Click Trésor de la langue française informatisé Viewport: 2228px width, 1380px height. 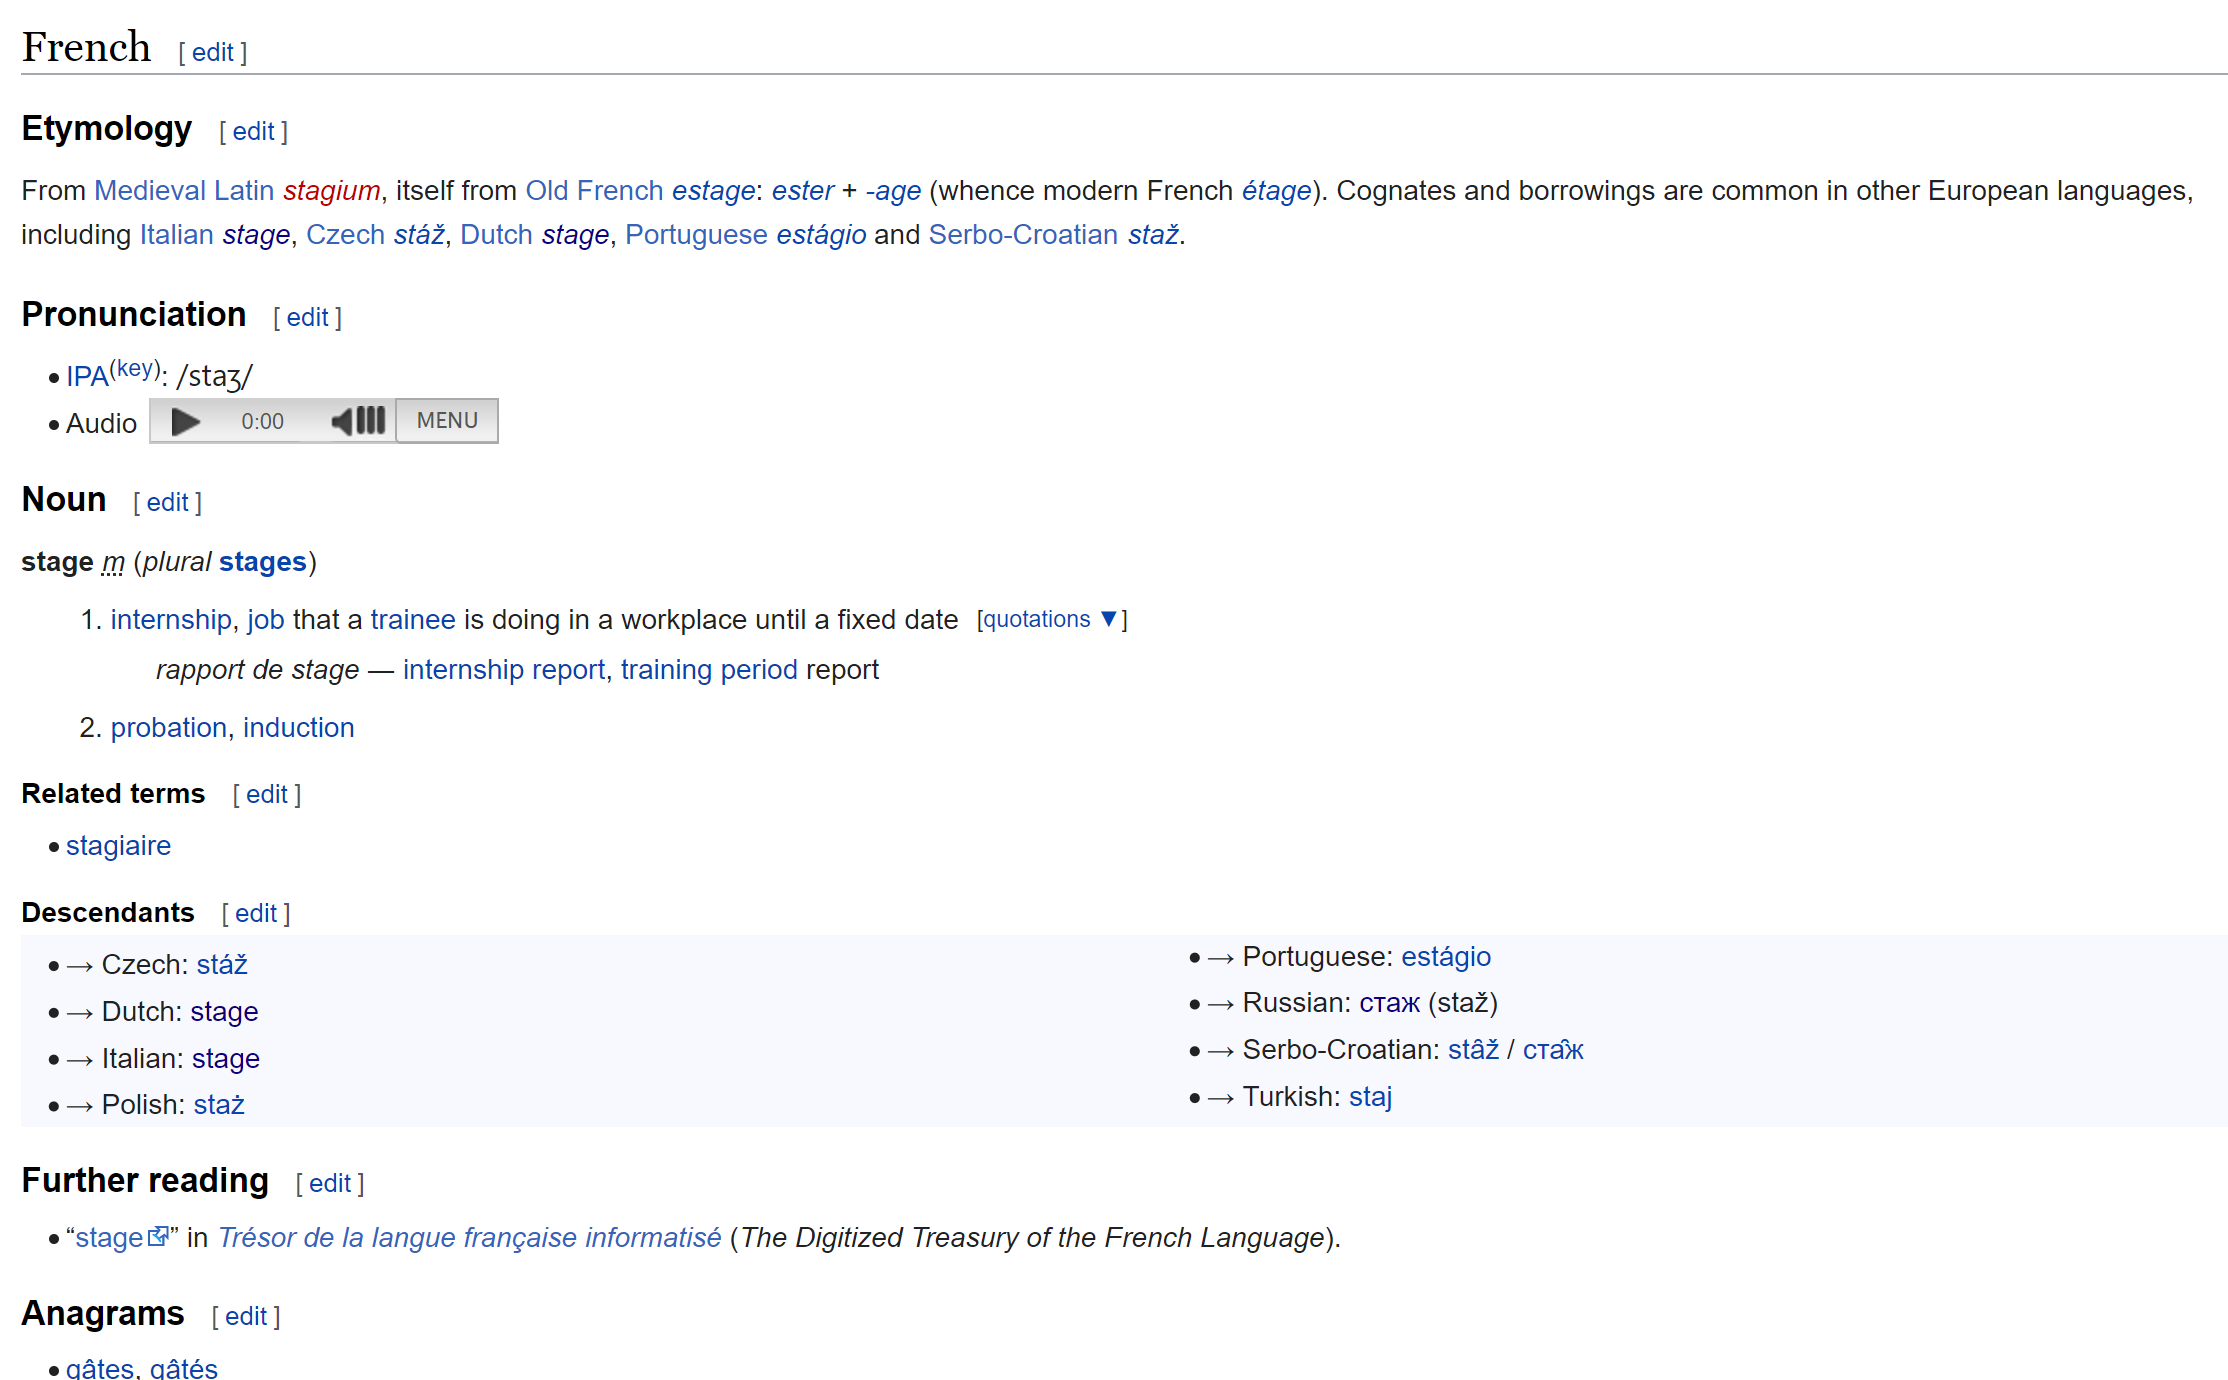(469, 1238)
